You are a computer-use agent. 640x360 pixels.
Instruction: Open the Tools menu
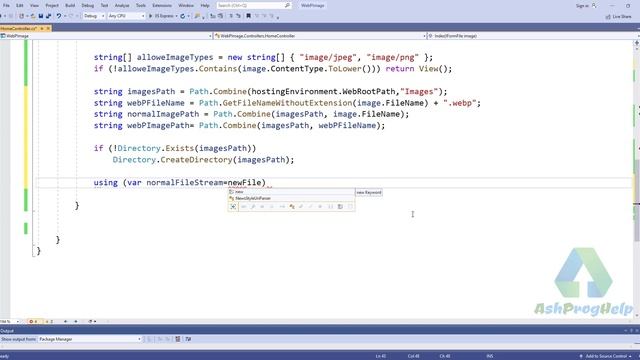[x=141, y=5]
